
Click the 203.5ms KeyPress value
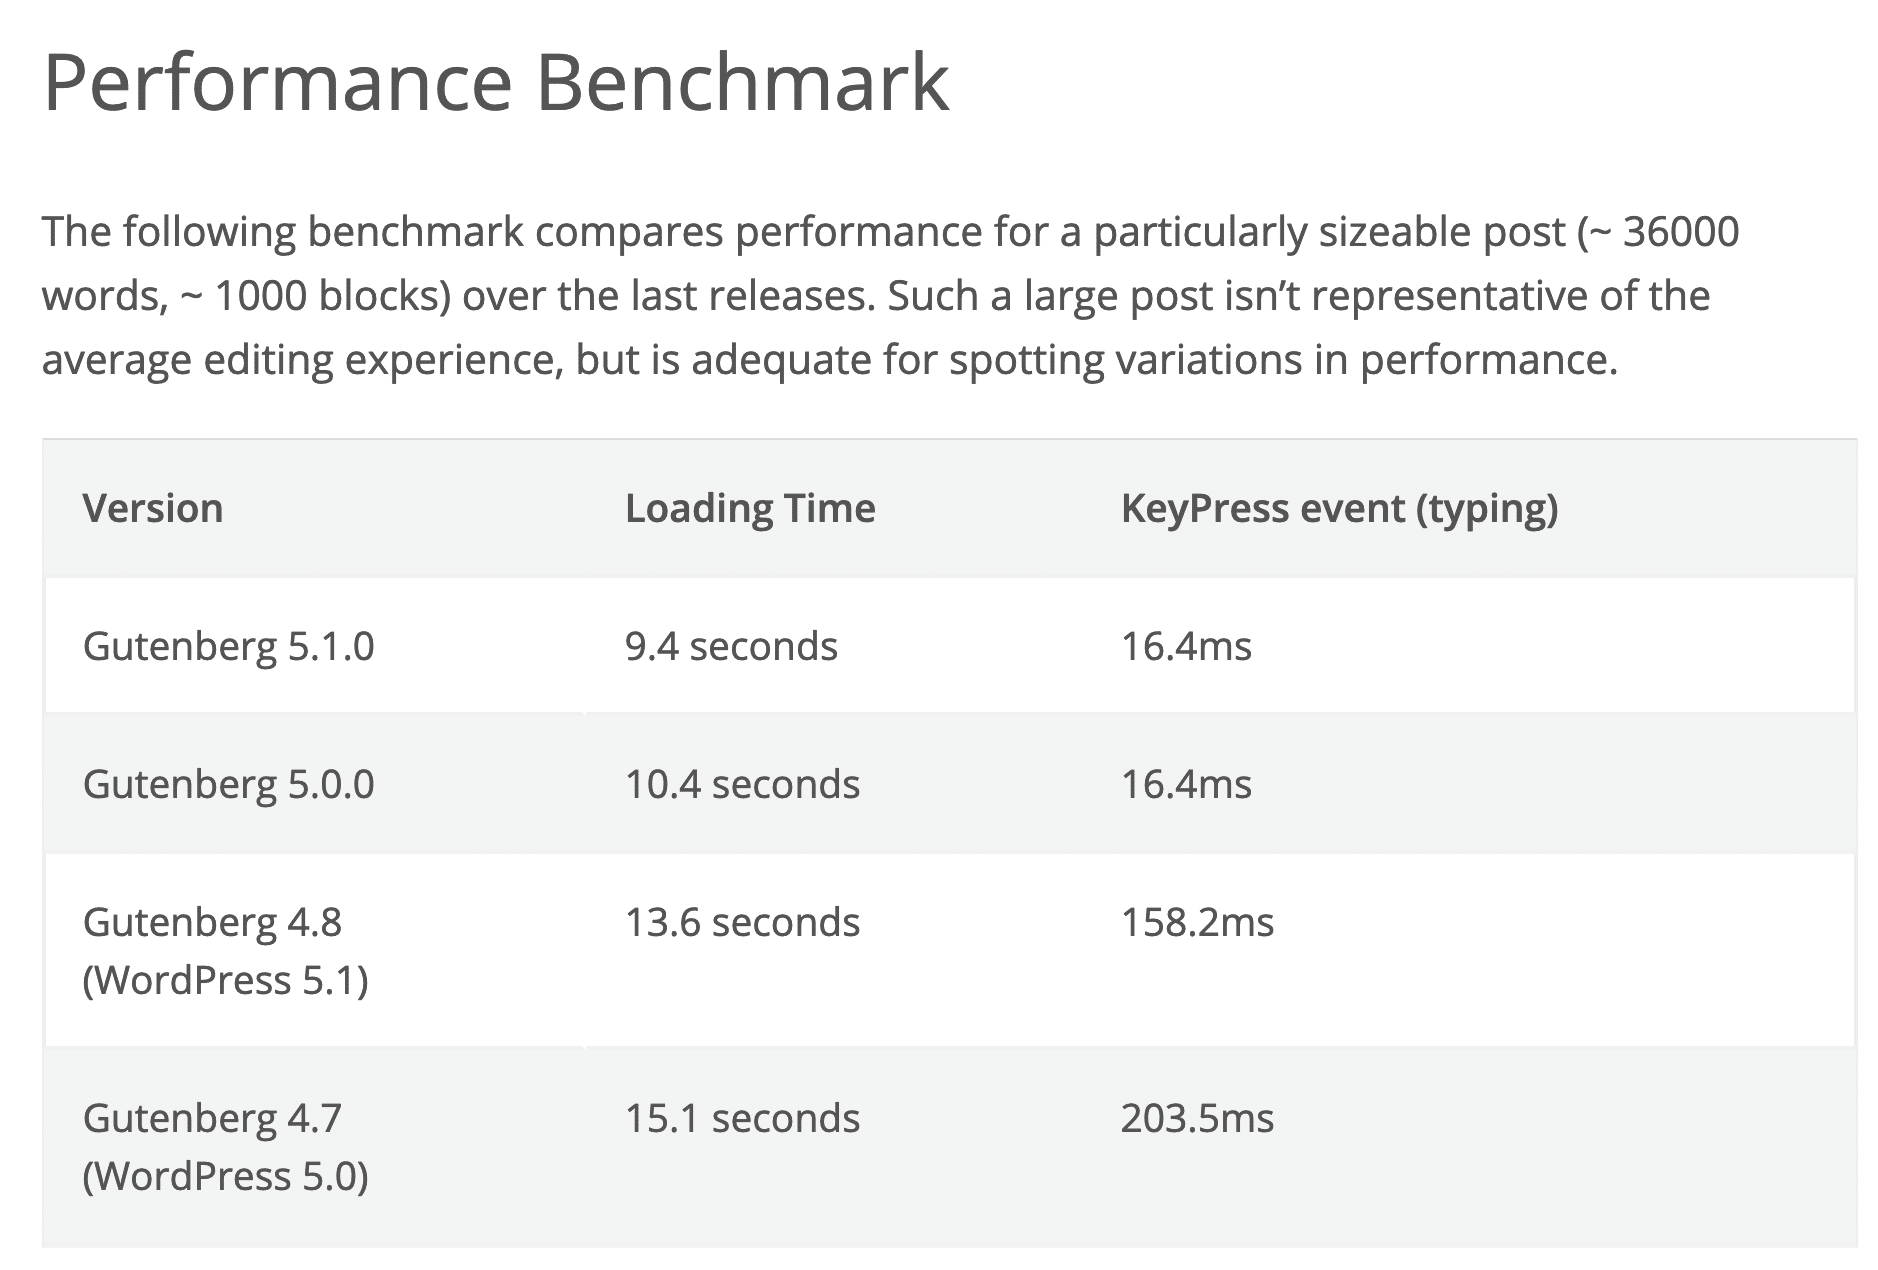(1197, 1118)
